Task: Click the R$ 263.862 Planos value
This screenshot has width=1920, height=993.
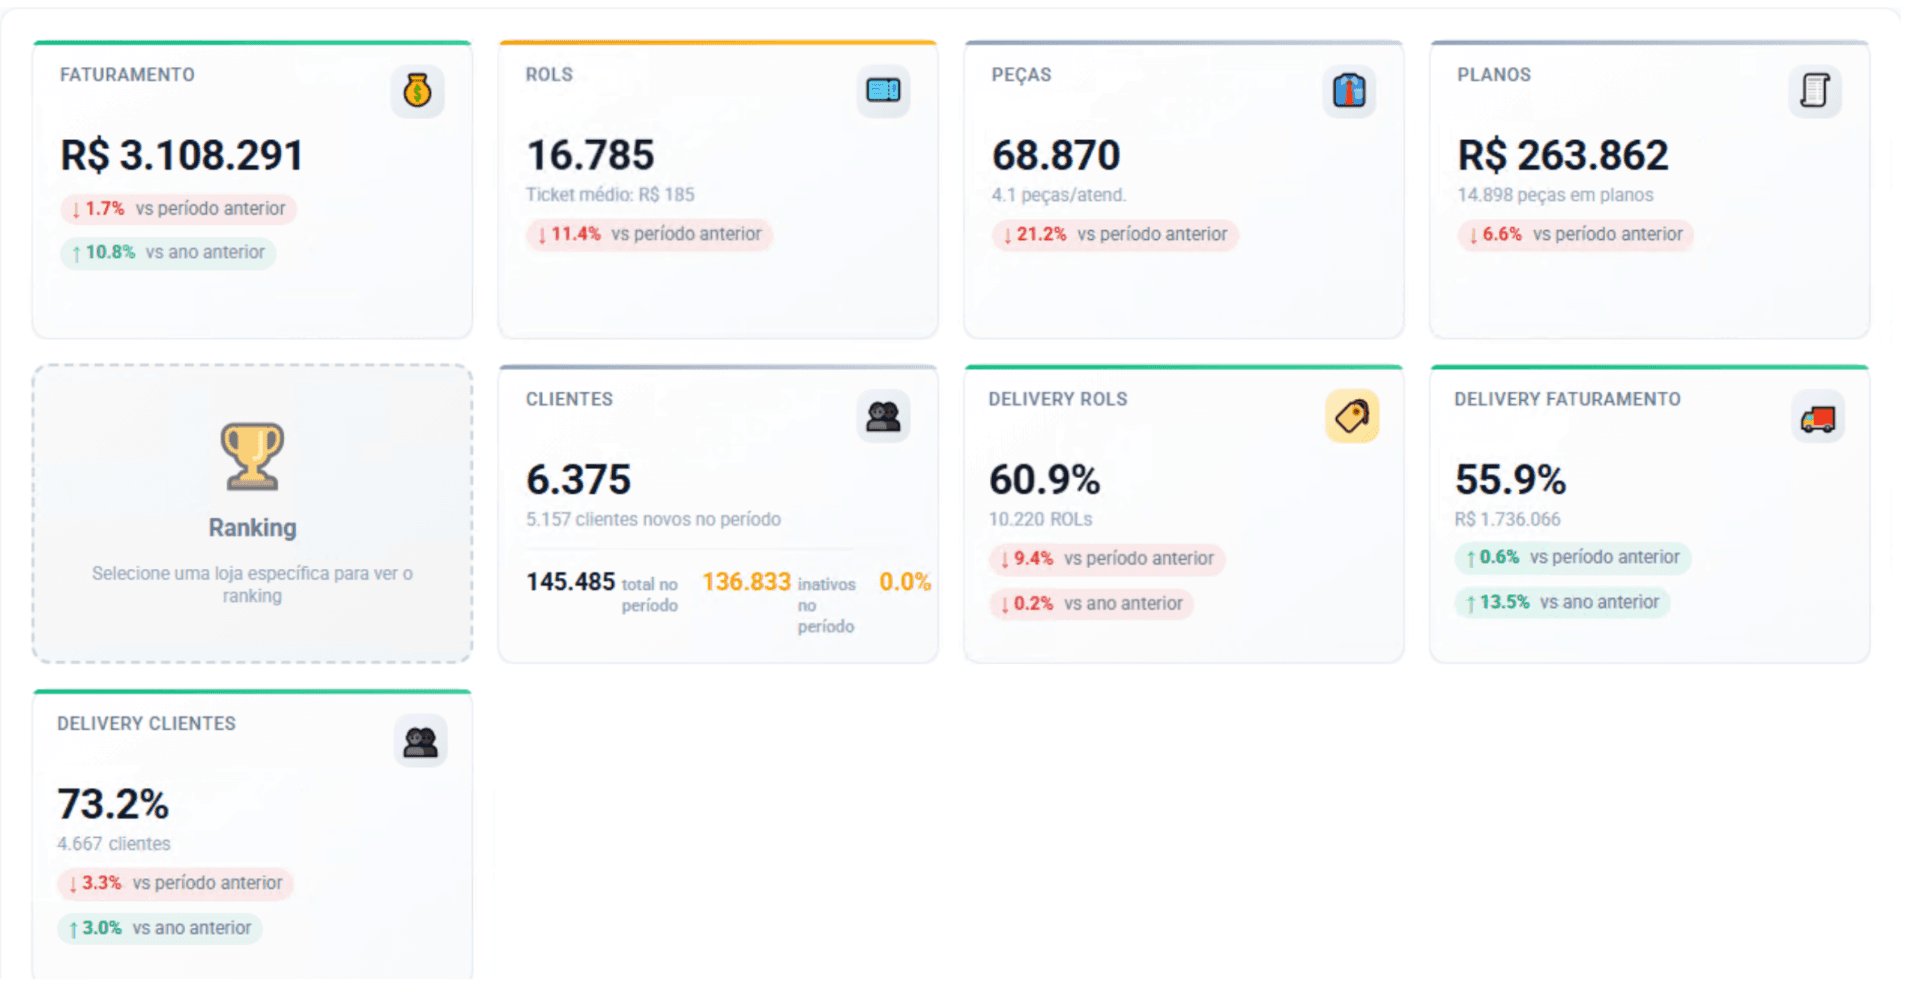Action: 1563,155
